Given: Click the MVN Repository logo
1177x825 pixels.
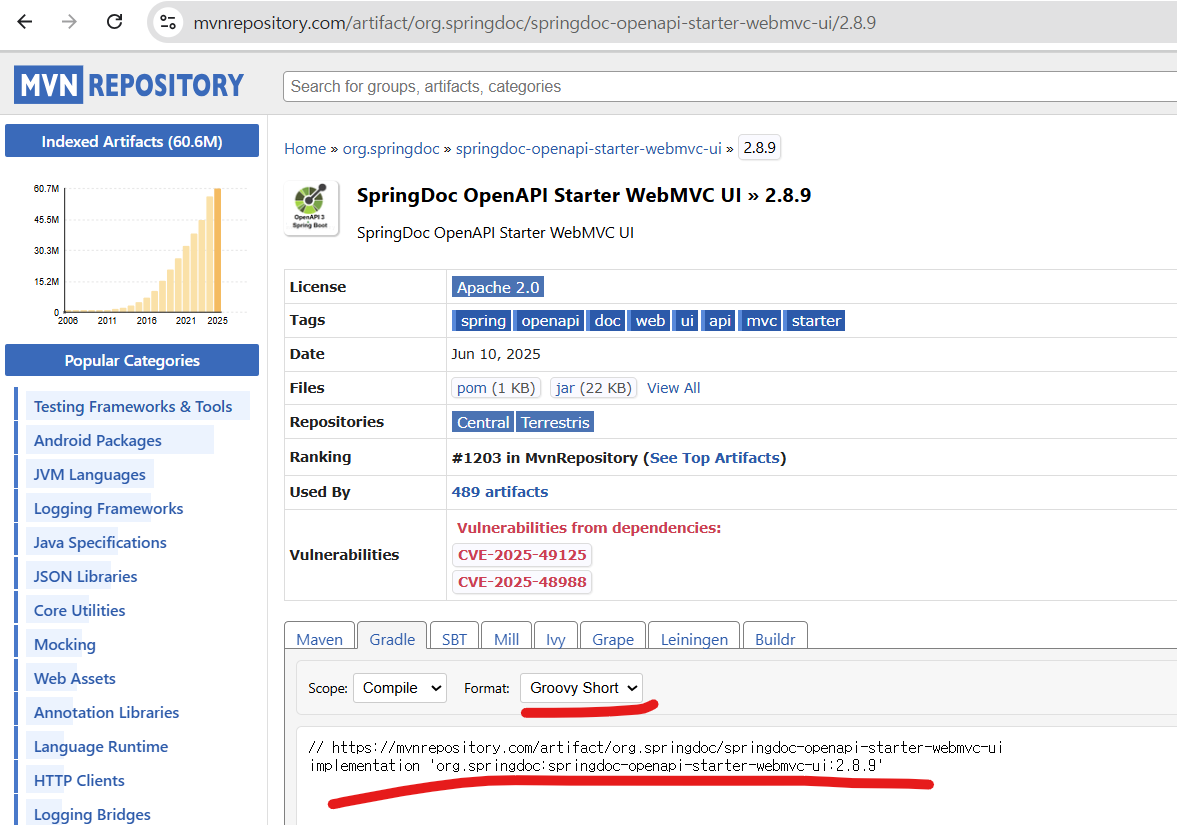Looking at the screenshot, I should click(x=129, y=85).
